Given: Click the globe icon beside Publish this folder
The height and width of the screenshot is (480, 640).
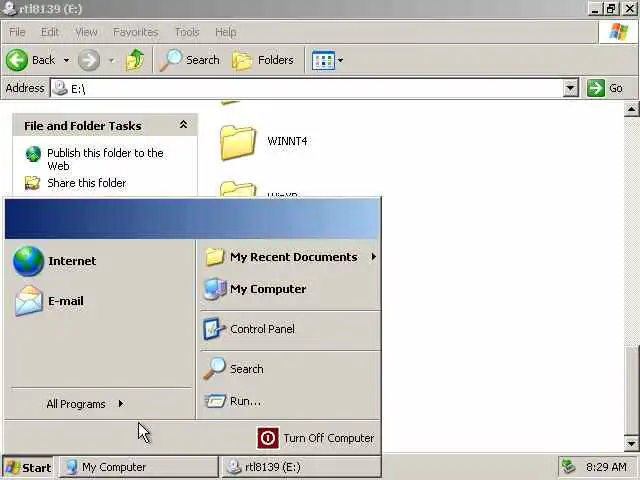Looking at the screenshot, I should click(x=33, y=154).
